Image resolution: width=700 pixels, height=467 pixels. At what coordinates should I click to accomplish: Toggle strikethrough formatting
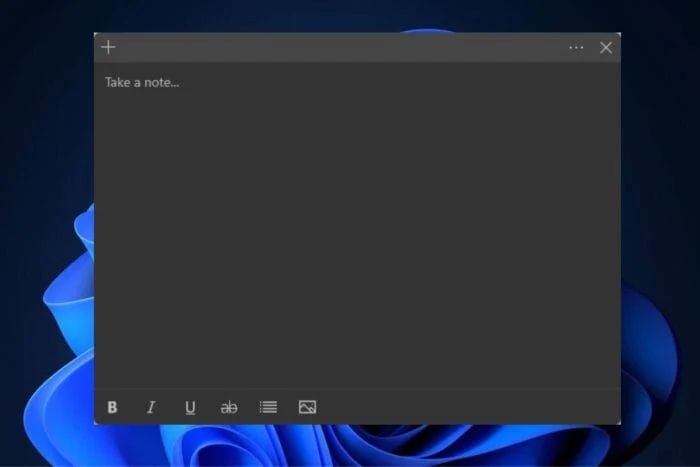point(229,407)
